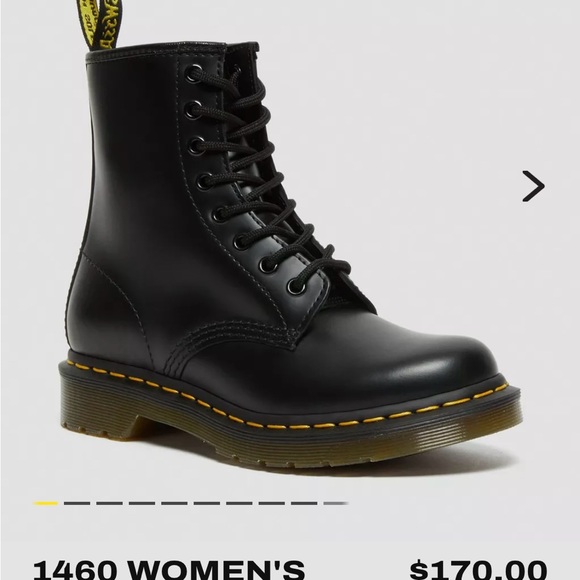Jump to the second carousel indicator dash
The image size is (580, 580).
coord(77,503)
